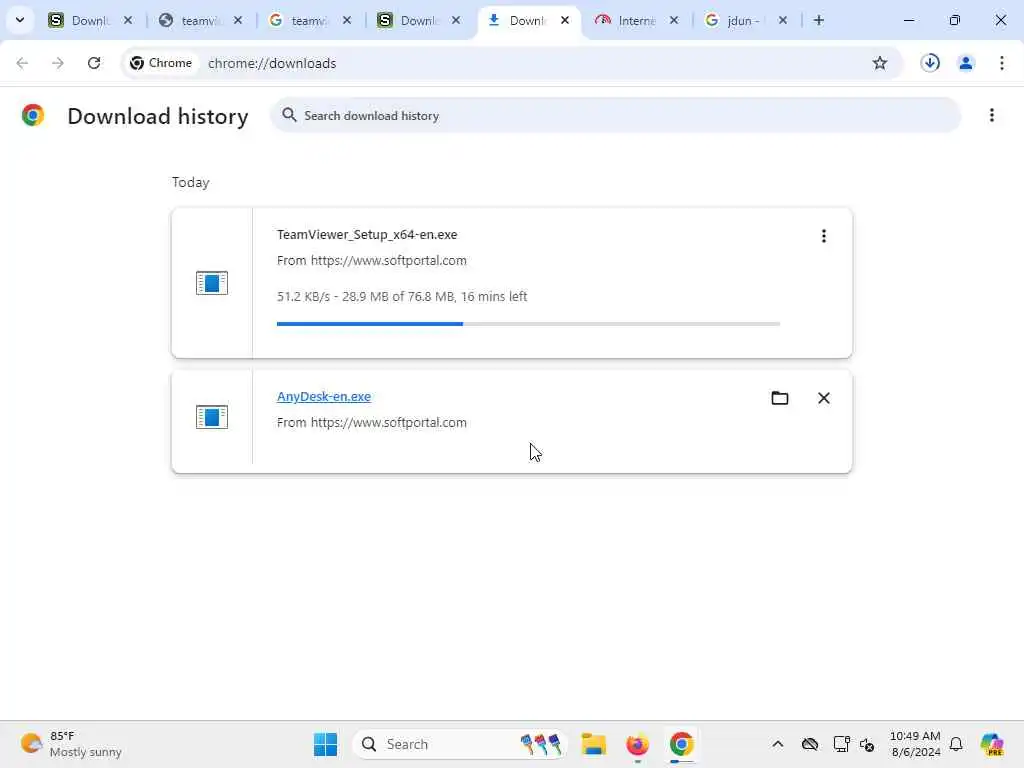The height and width of the screenshot is (768, 1024).
Task: Click the TeamViewer download progress bar
Action: click(x=528, y=323)
